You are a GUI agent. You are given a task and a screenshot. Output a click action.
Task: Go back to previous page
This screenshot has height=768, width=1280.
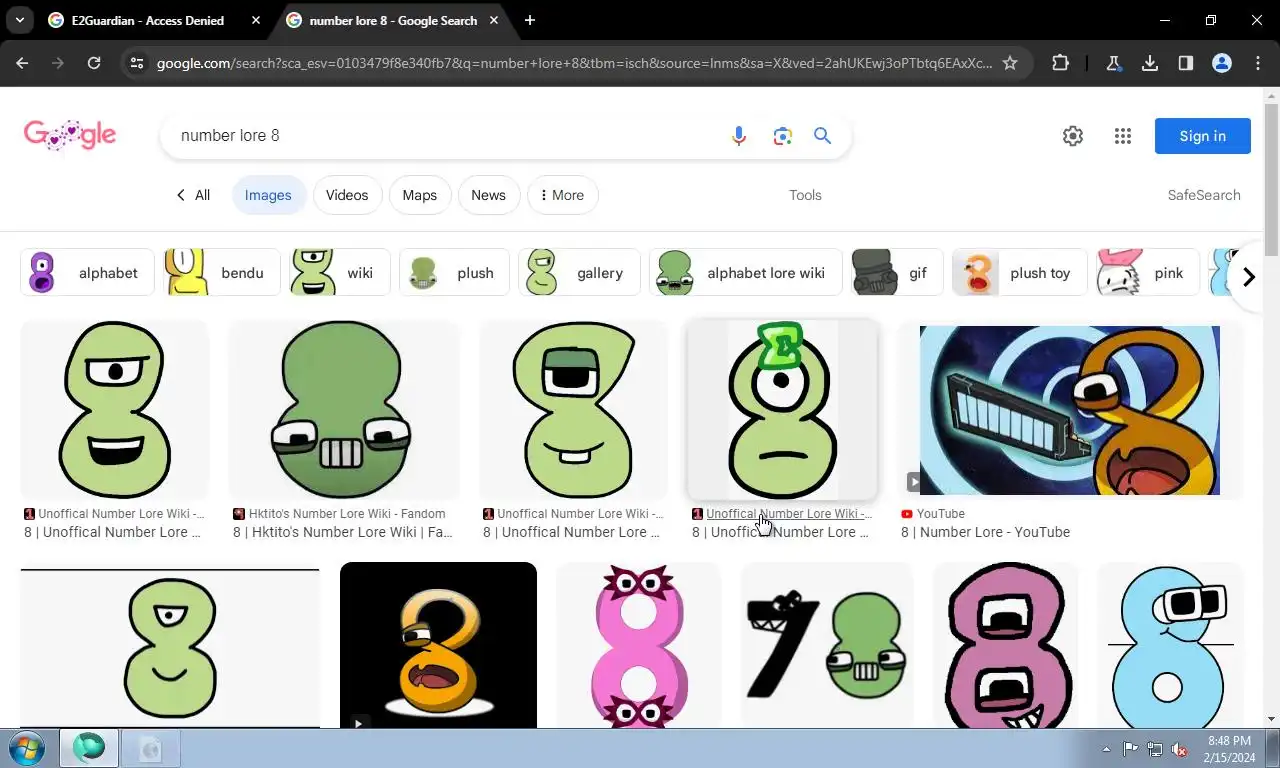click(22, 63)
